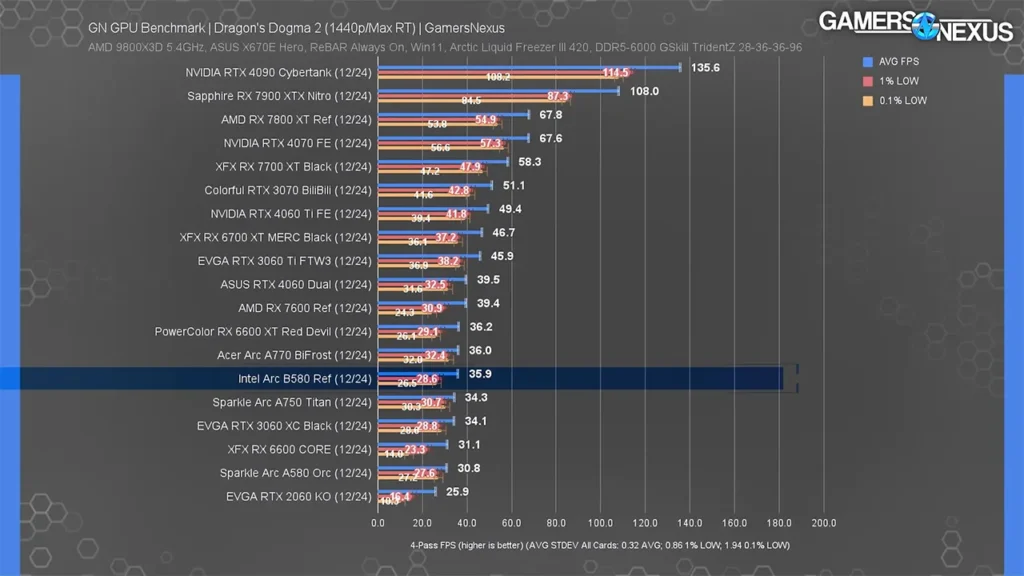Click the blue average bar for RTX 4090
1024x576 pixels.
529,67
